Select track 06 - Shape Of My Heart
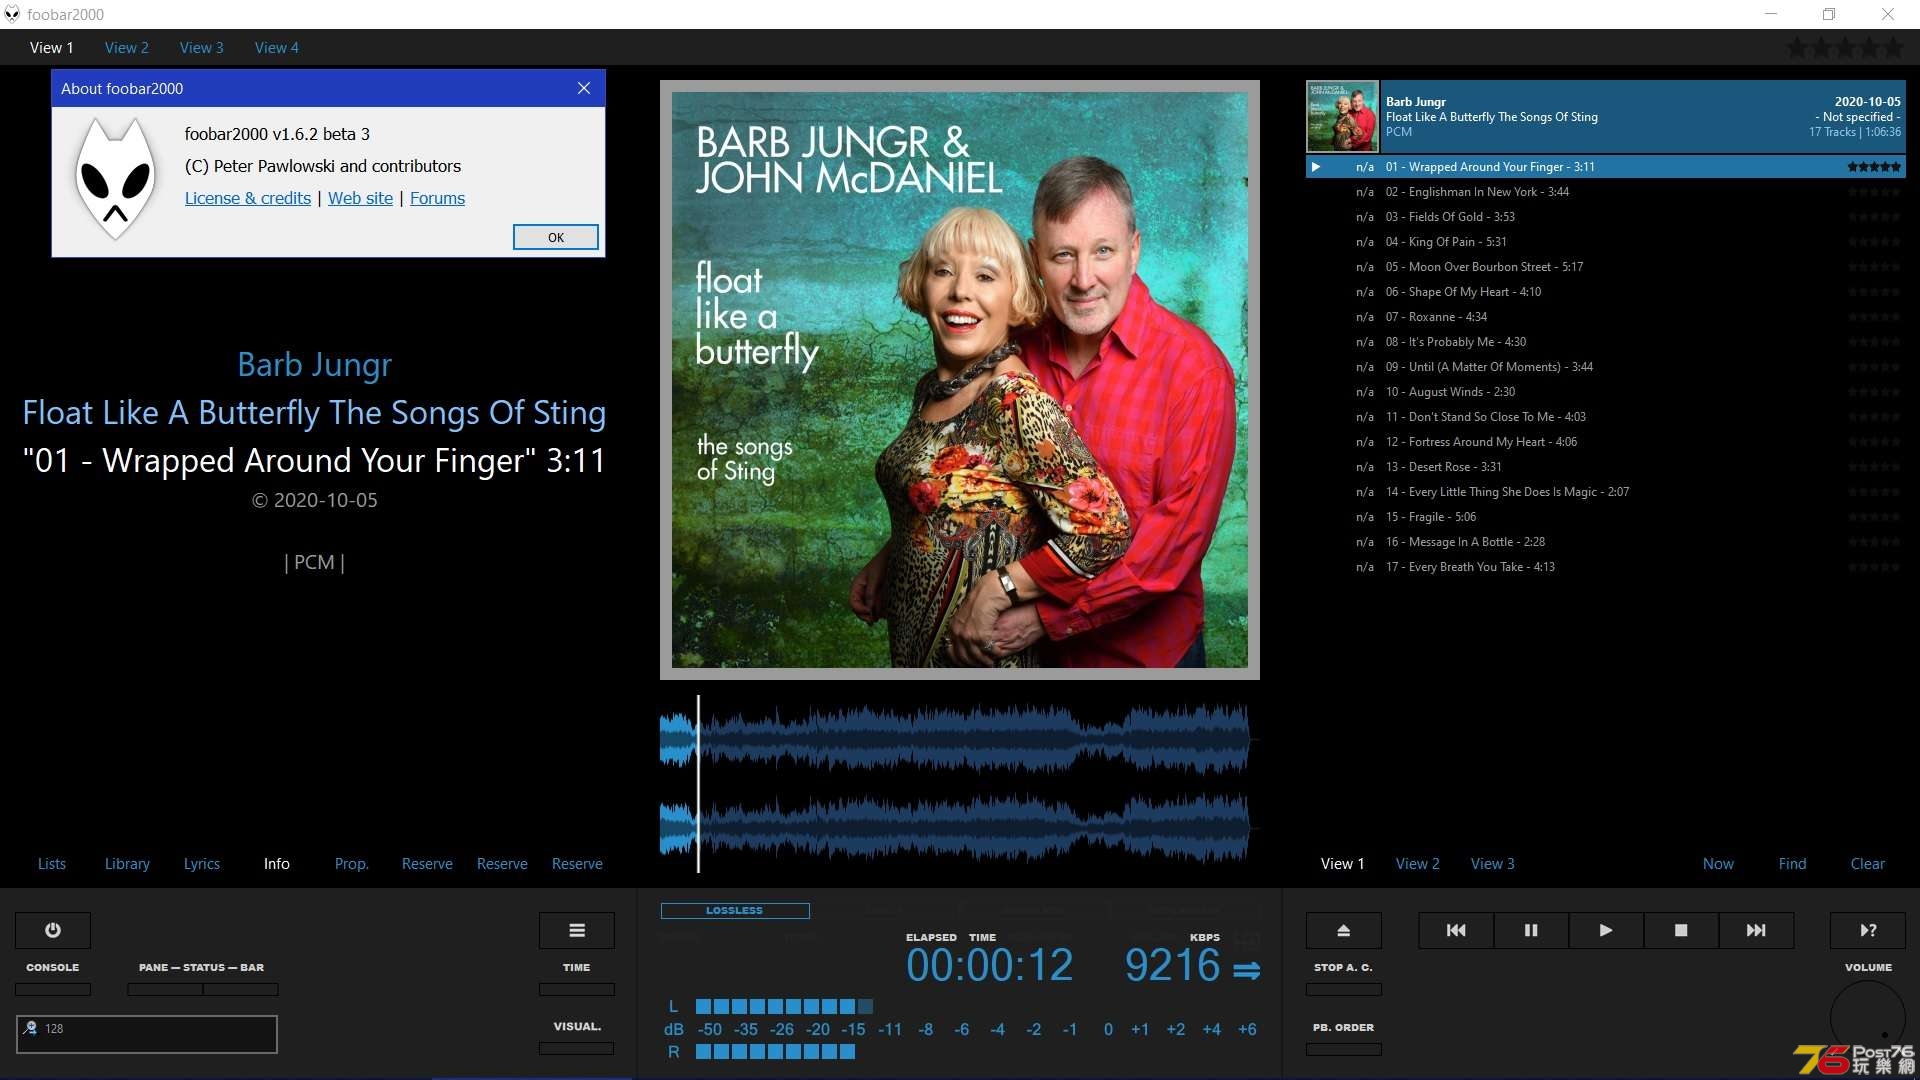This screenshot has width=1920, height=1080. click(x=1606, y=292)
